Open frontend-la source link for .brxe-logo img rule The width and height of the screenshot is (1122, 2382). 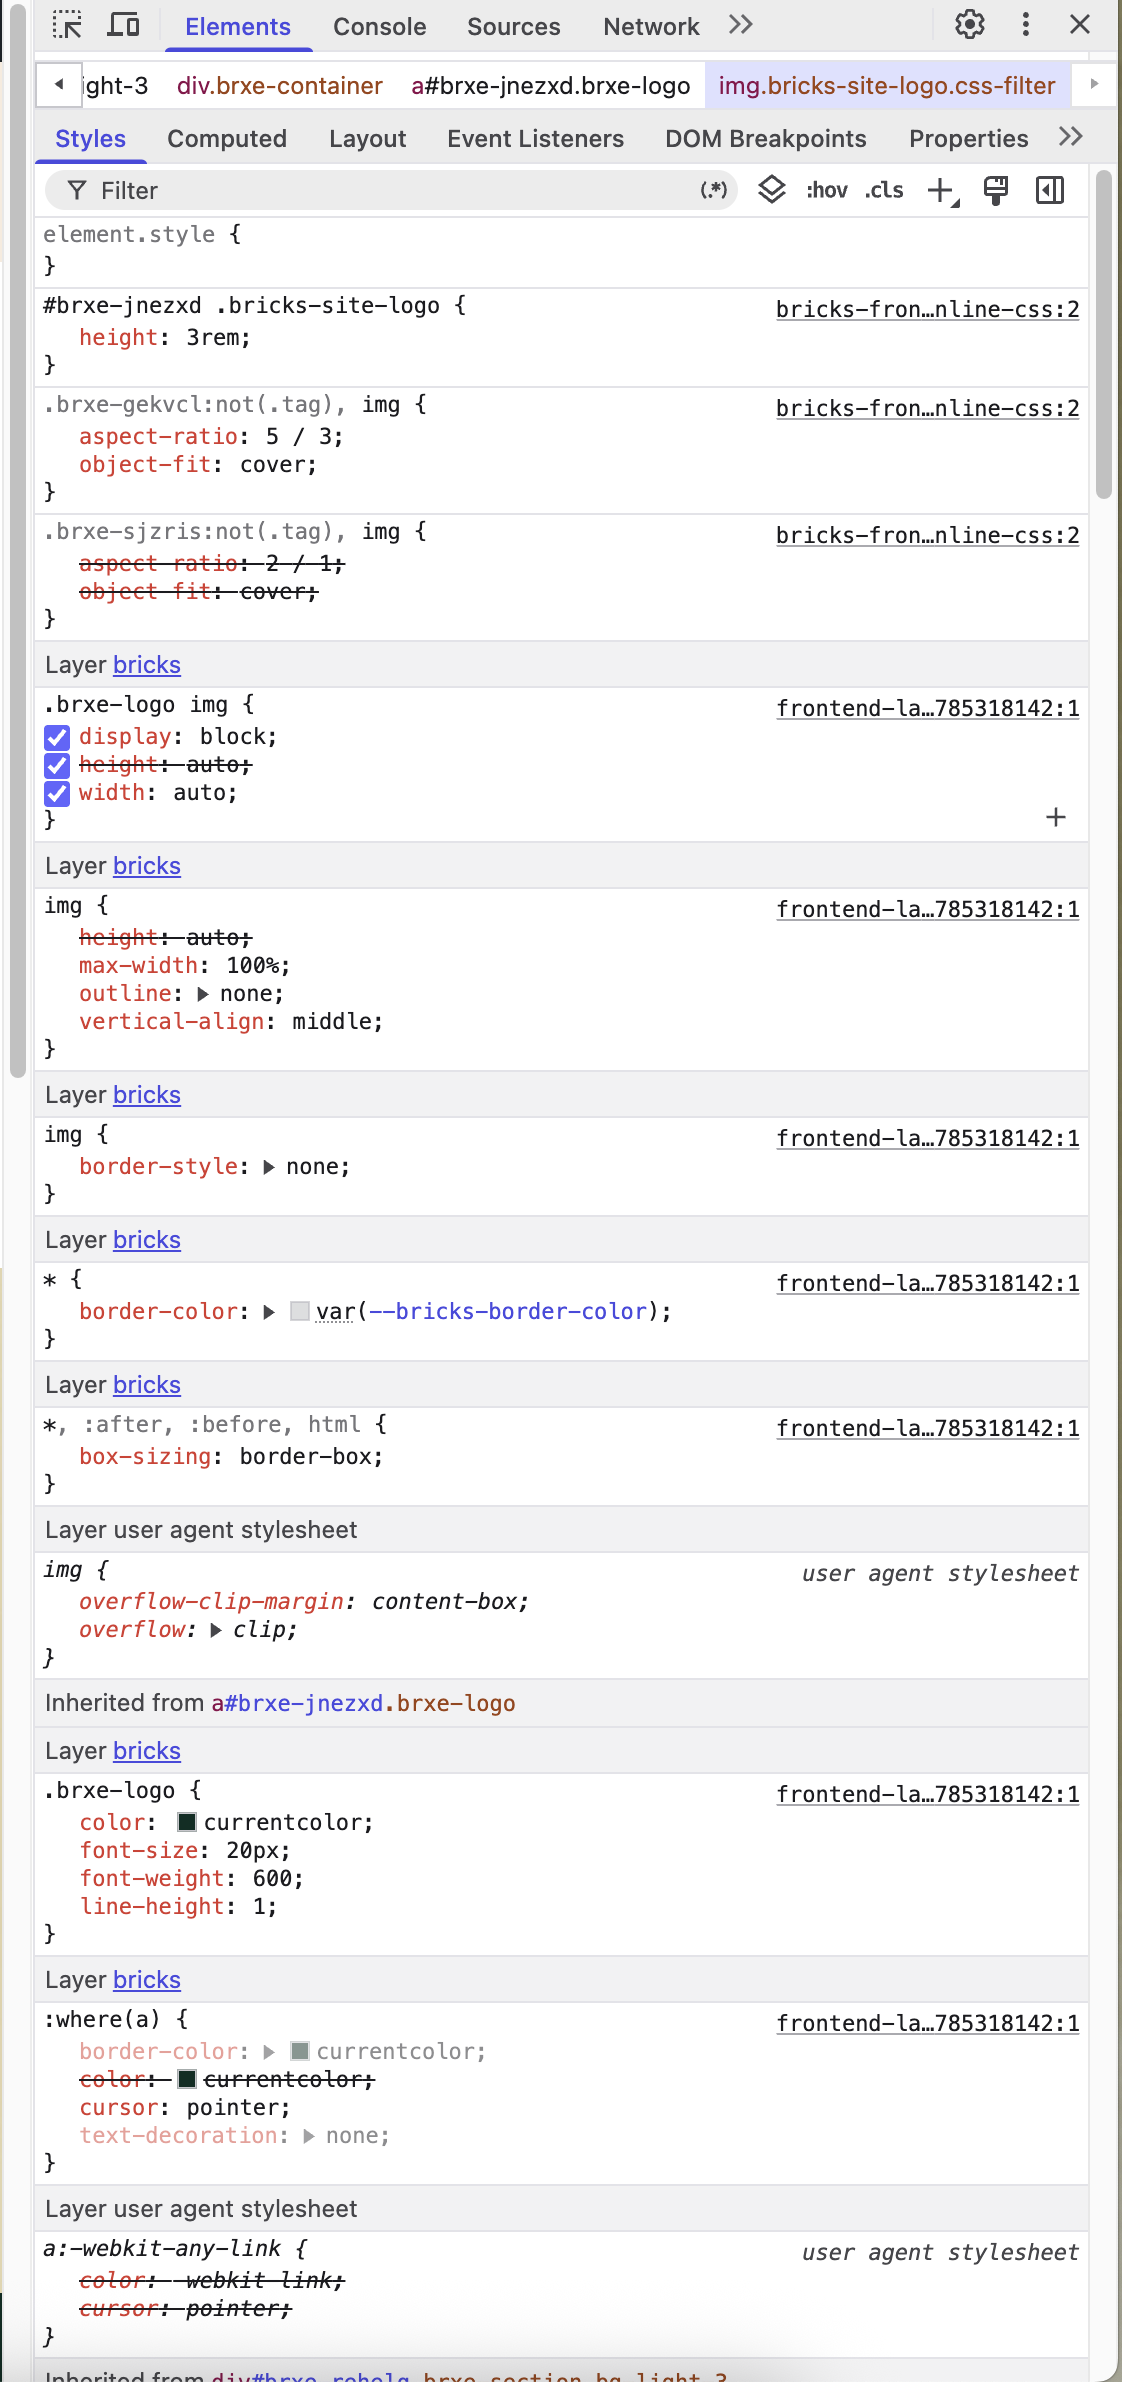[927, 708]
